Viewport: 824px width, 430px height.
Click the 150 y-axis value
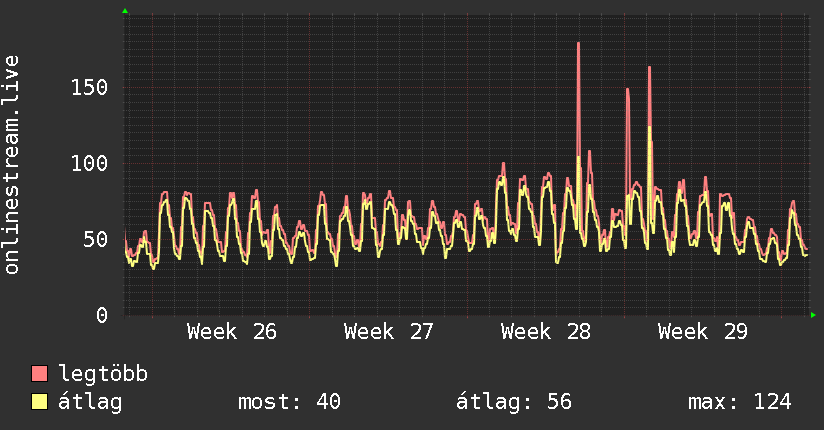[x=89, y=87]
